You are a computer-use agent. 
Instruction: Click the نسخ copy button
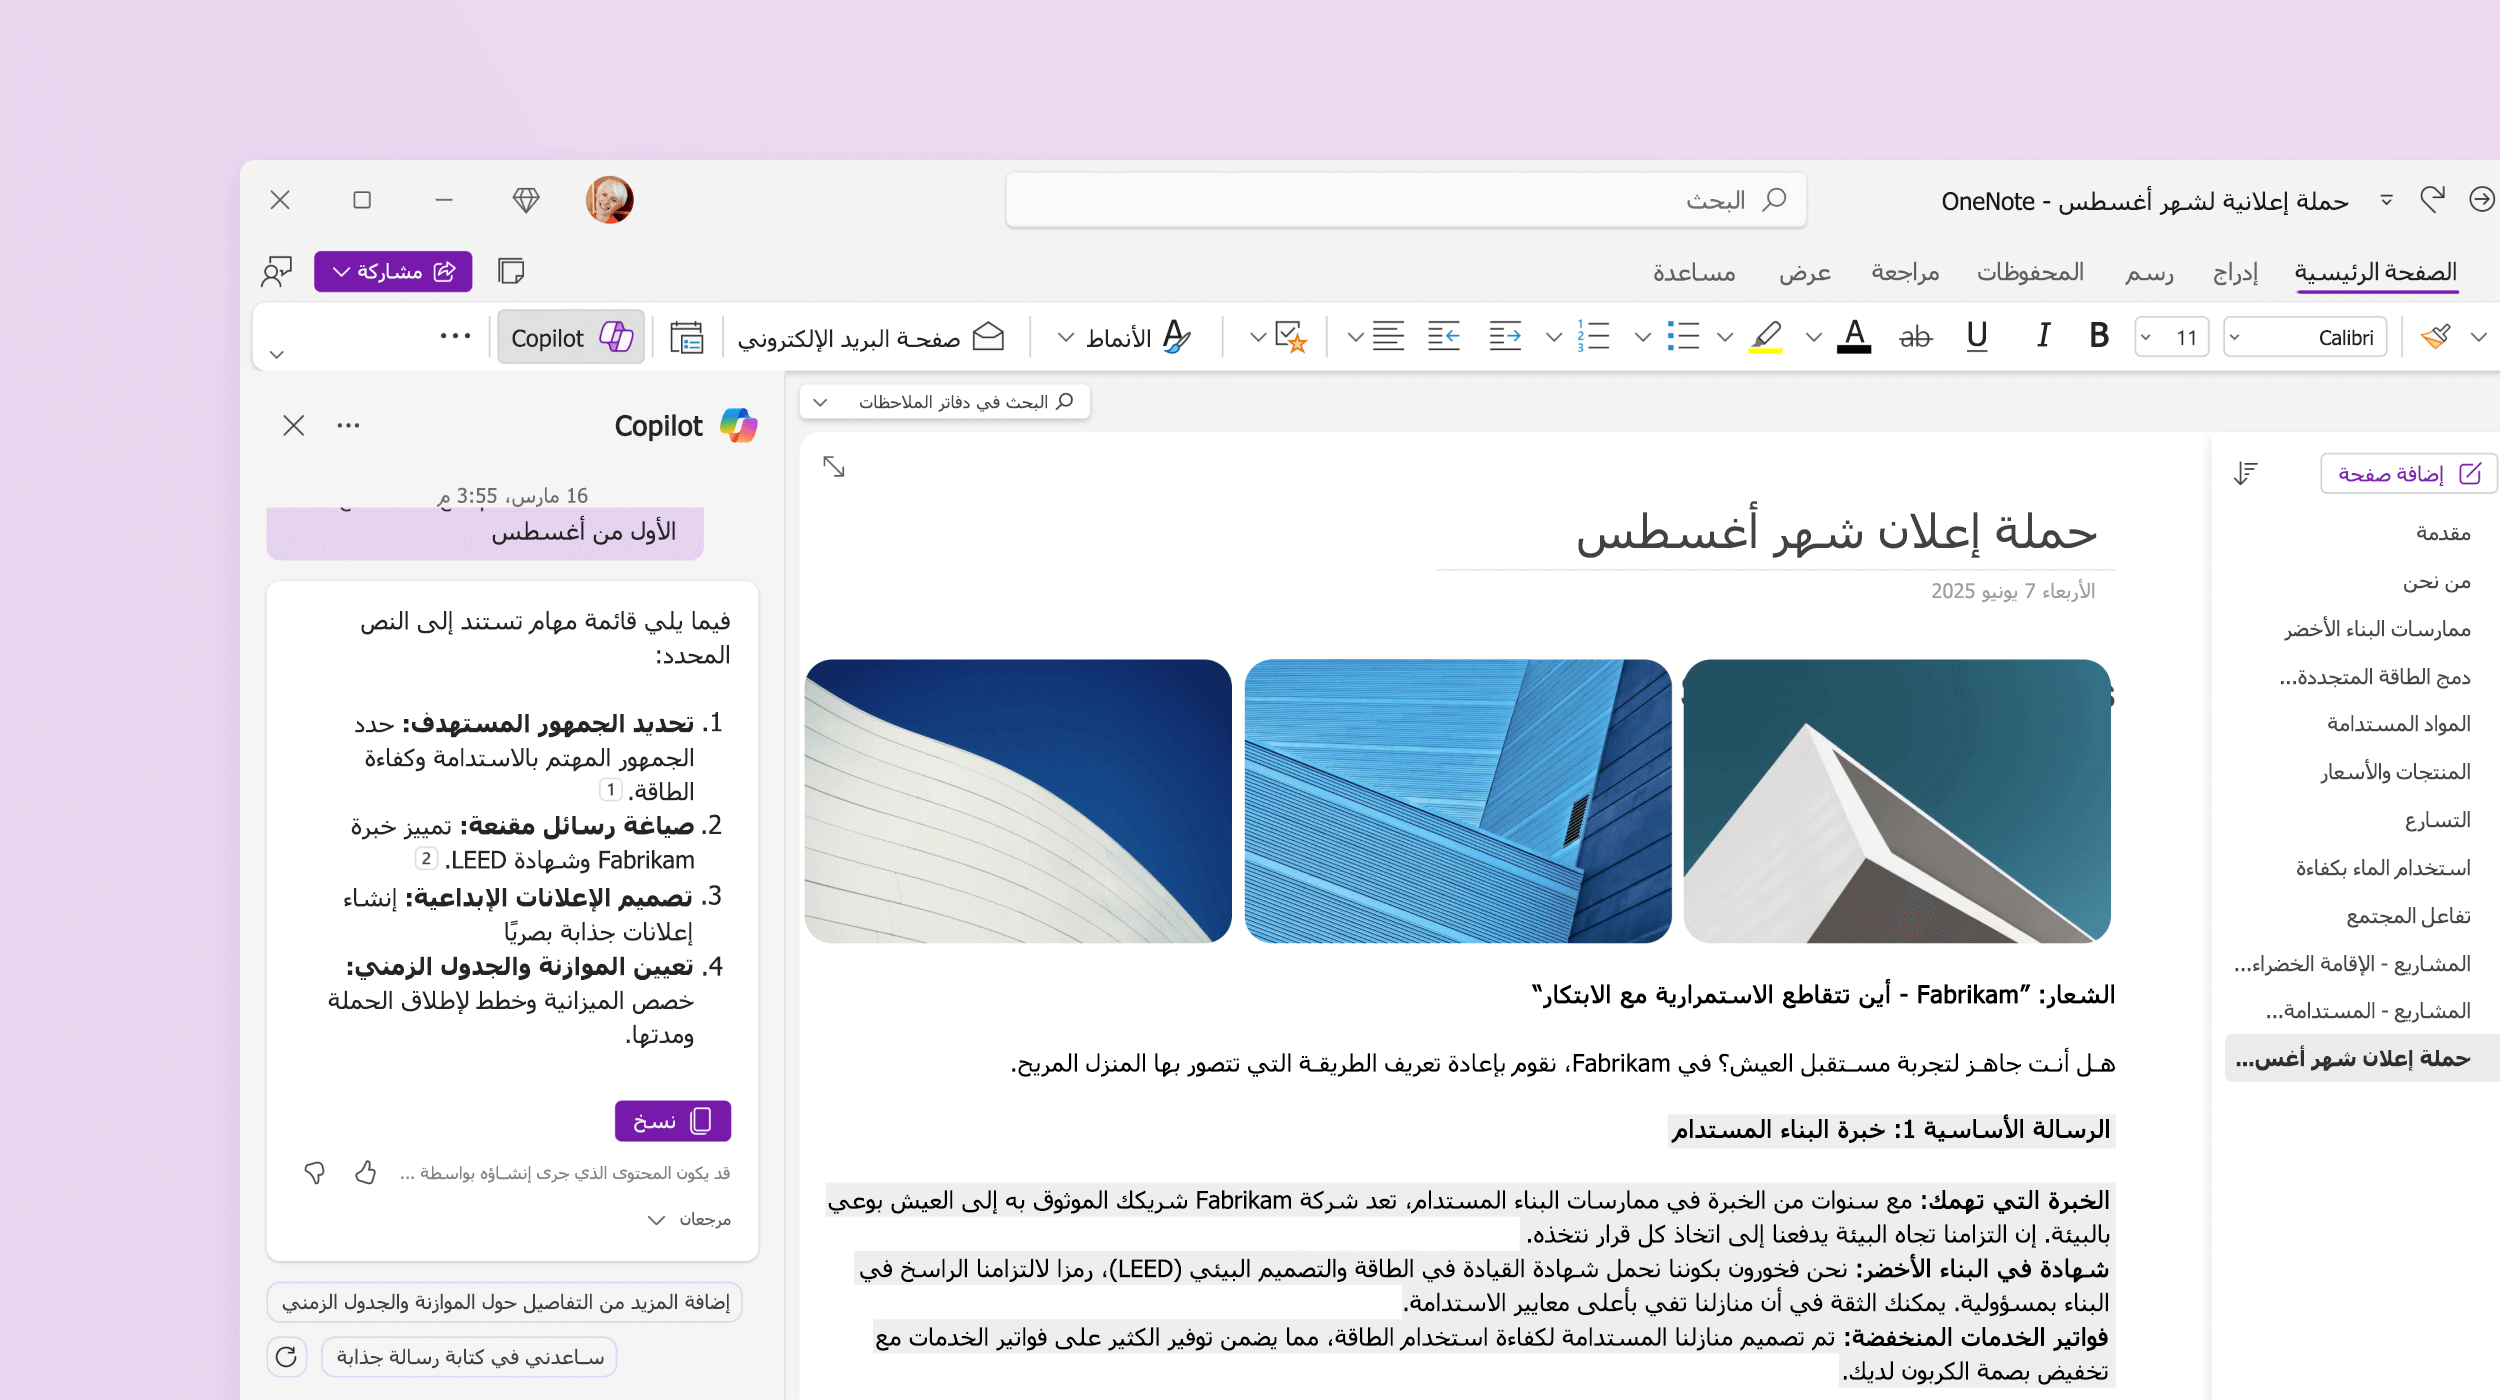pos(673,1121)
